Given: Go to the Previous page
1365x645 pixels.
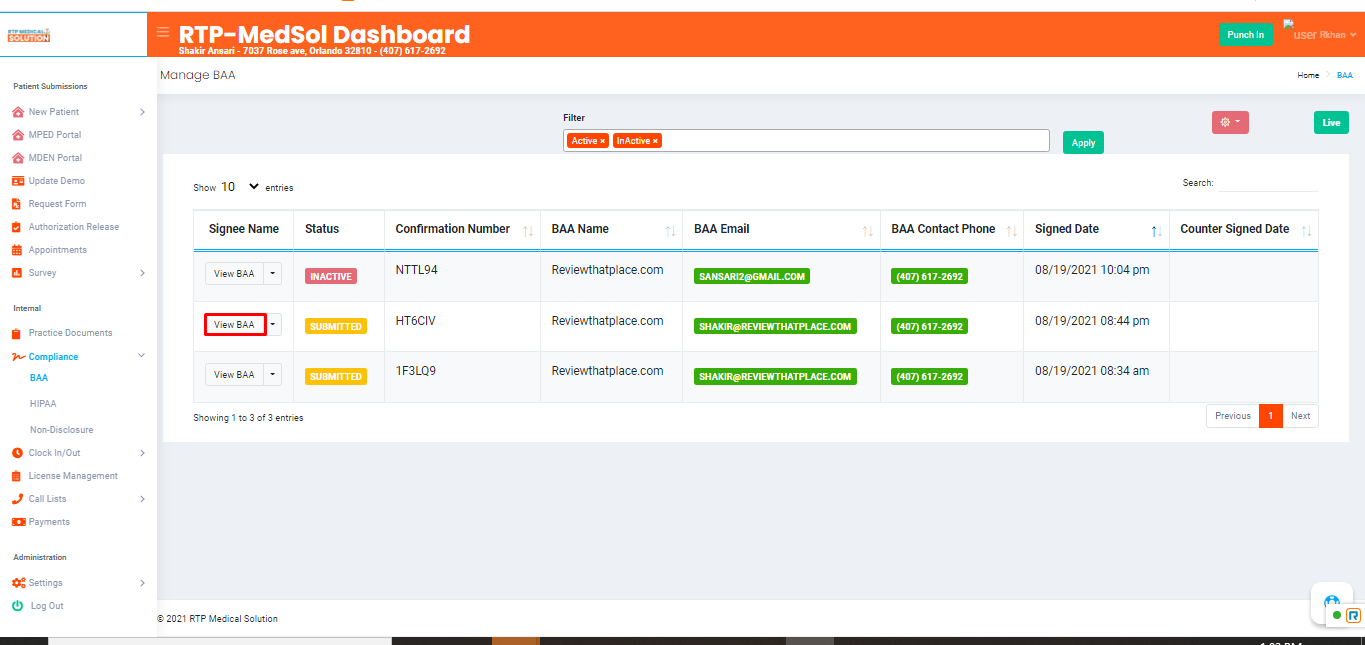Looking at the screenshot, I should point(1233,416).
